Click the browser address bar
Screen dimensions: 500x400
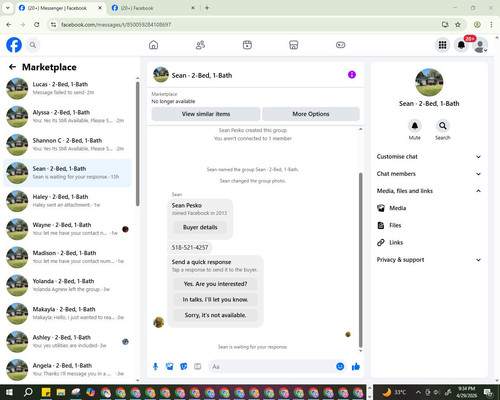[247, 24]
